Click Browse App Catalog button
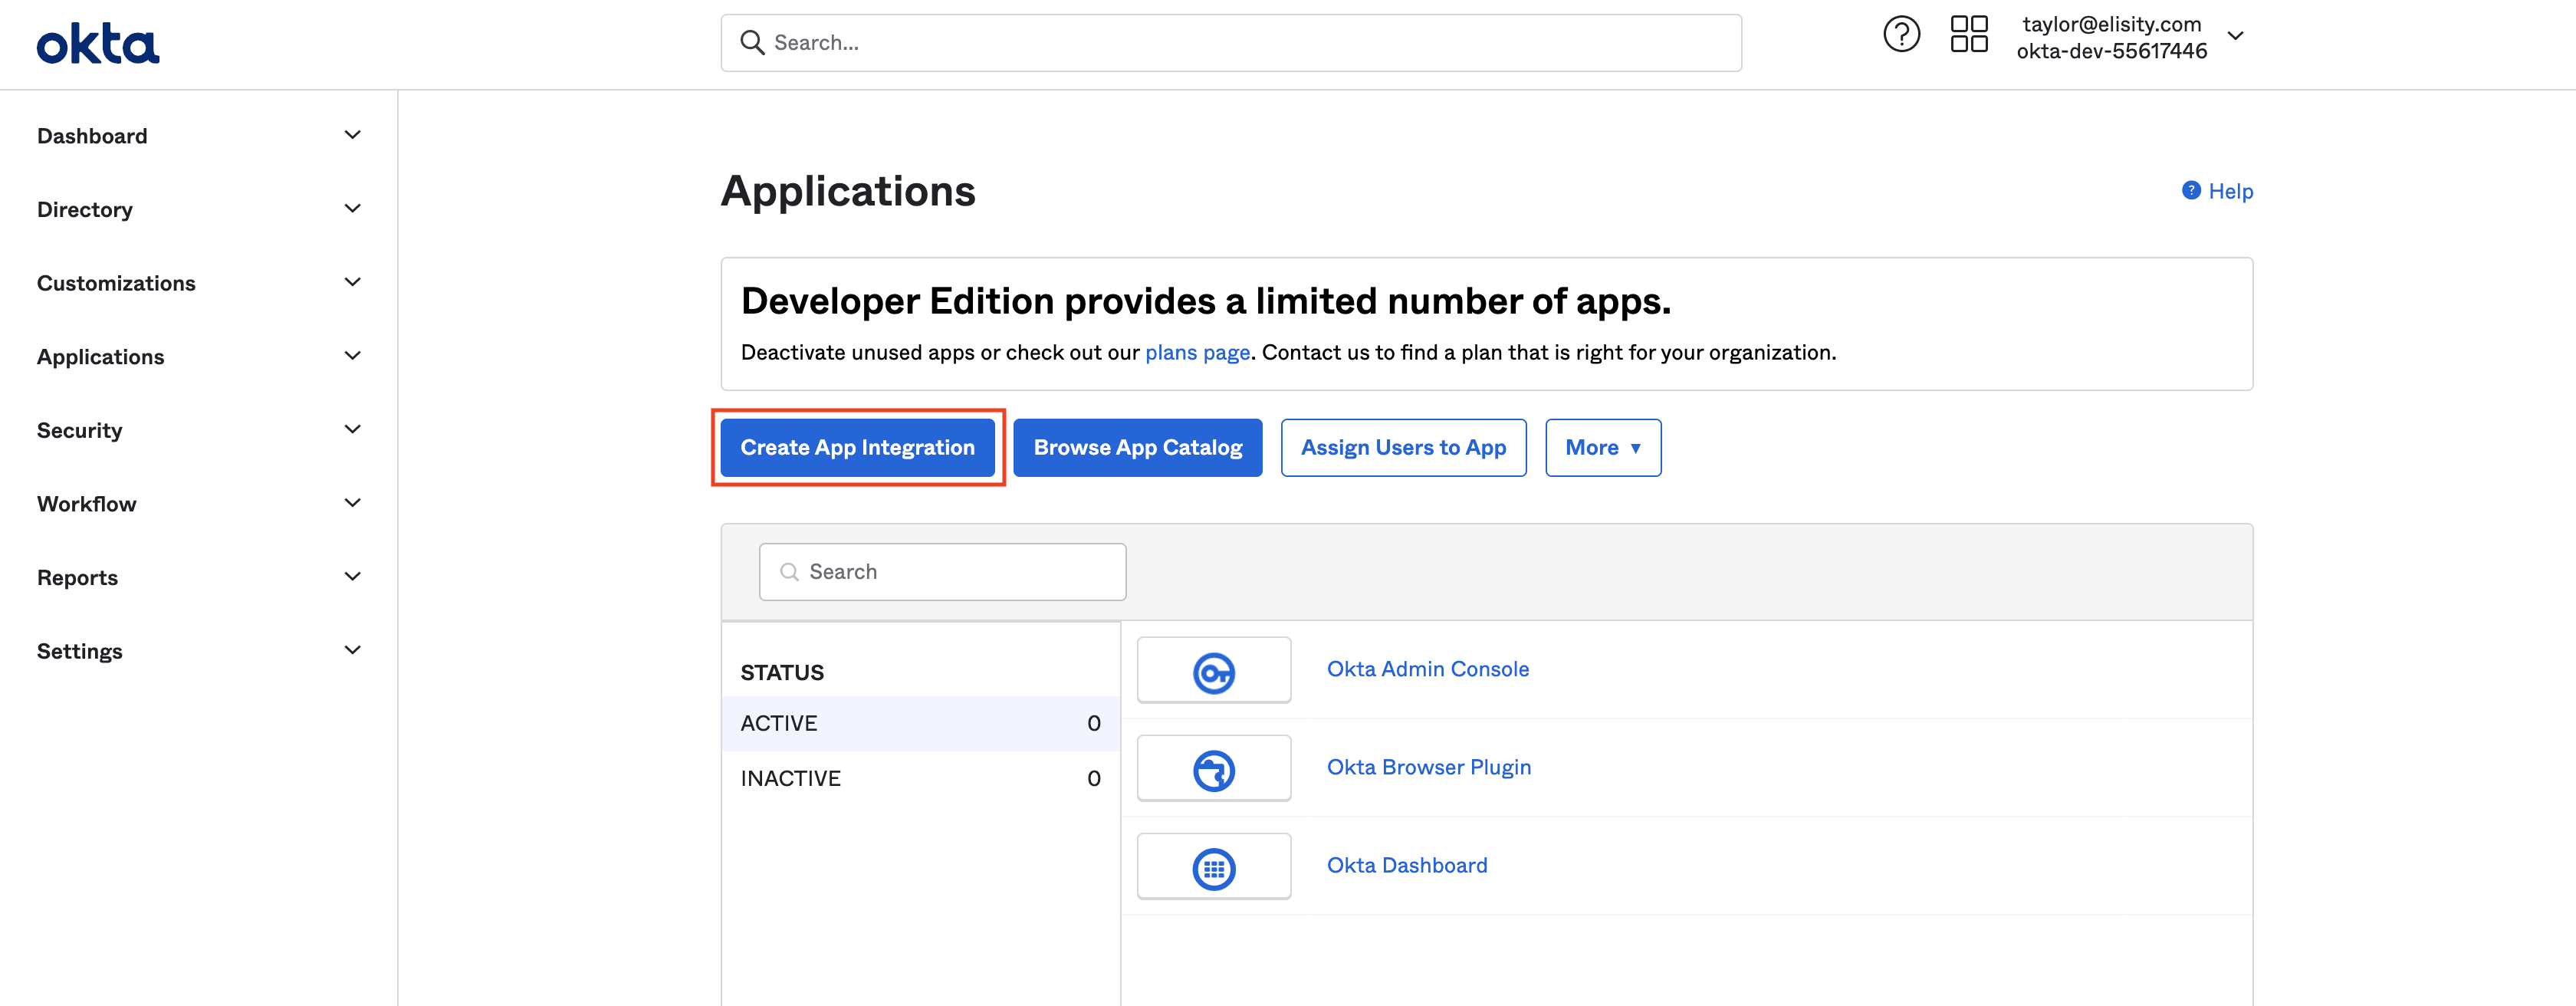Viewport: 2576px width, 1006px height. tap(1137, 447)
